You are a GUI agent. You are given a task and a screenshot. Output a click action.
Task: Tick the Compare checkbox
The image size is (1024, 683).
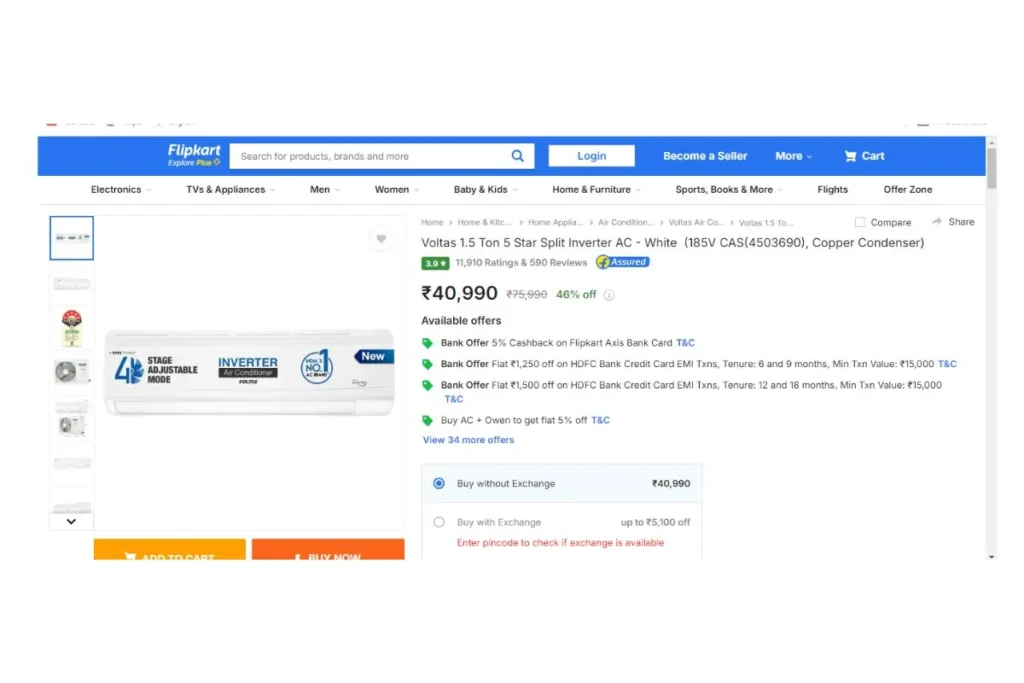(x=860, y=223)
